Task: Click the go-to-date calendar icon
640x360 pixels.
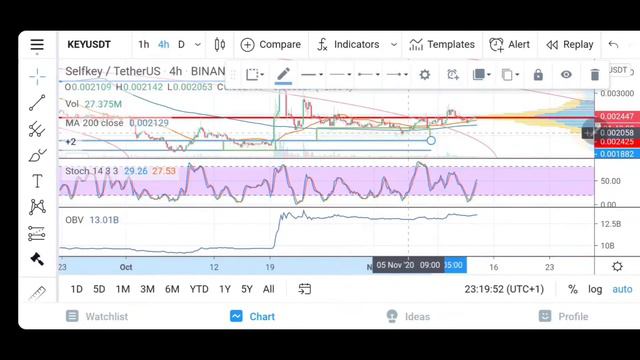Action: (x=304, y=289)
